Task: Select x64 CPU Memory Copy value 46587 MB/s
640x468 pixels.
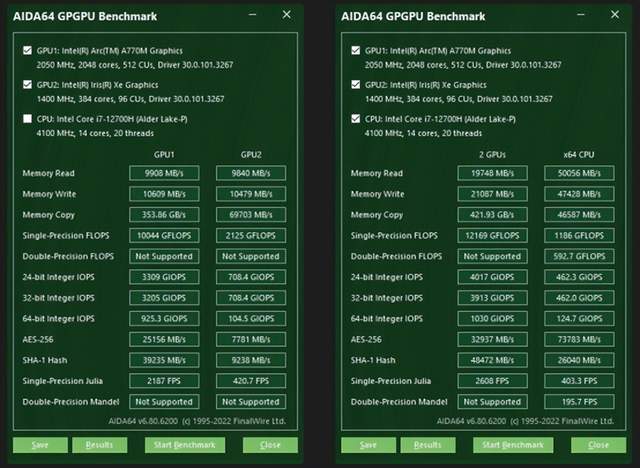Action: coord(579,215)
